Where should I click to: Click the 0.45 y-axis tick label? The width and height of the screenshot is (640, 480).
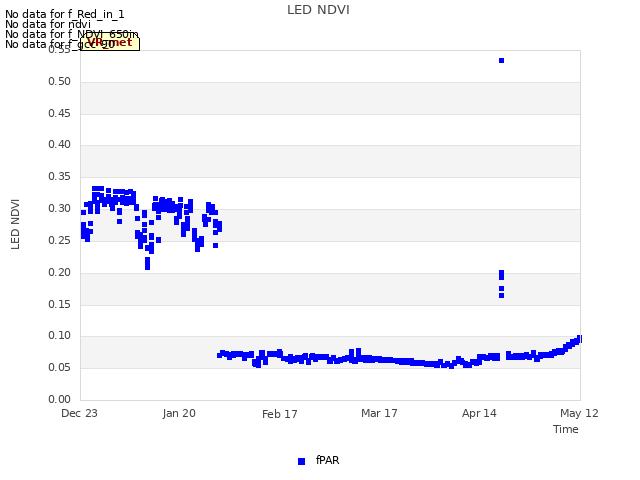click(x=60, y=113)
